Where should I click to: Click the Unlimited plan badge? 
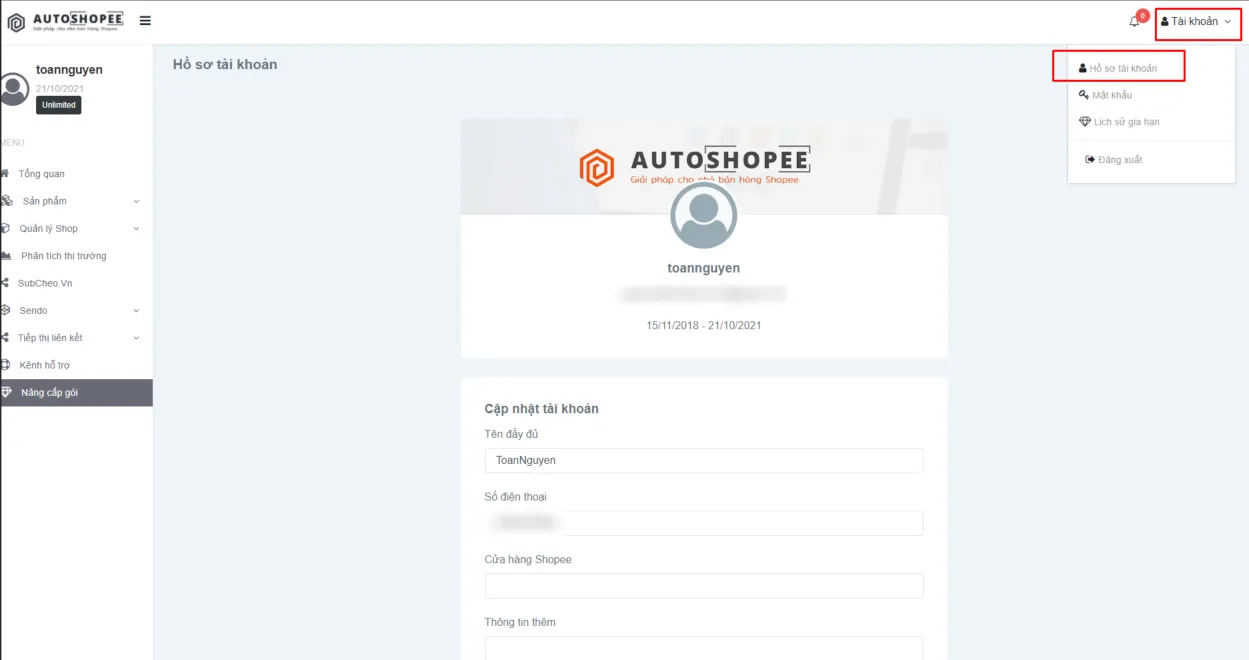[59, 105]
